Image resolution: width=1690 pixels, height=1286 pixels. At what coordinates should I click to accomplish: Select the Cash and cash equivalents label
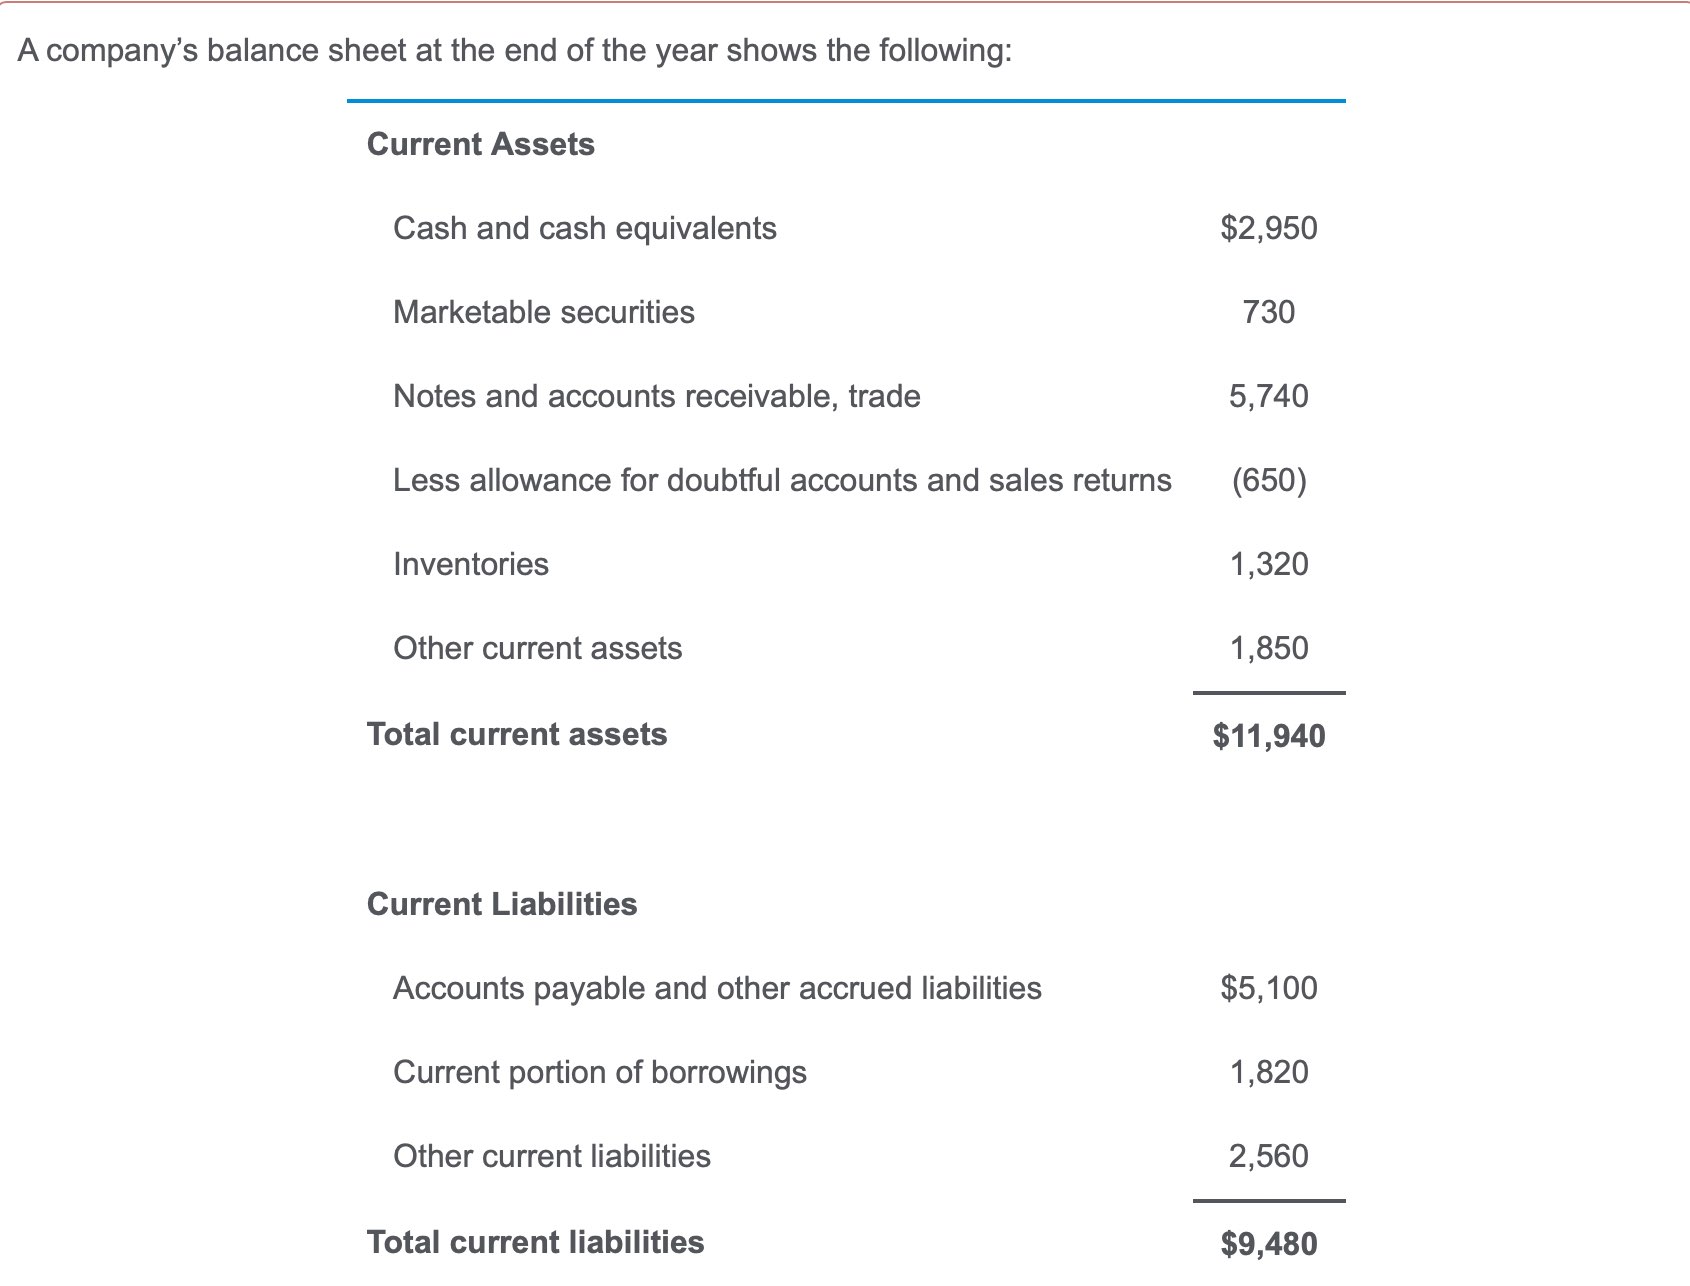coord(585,229)
